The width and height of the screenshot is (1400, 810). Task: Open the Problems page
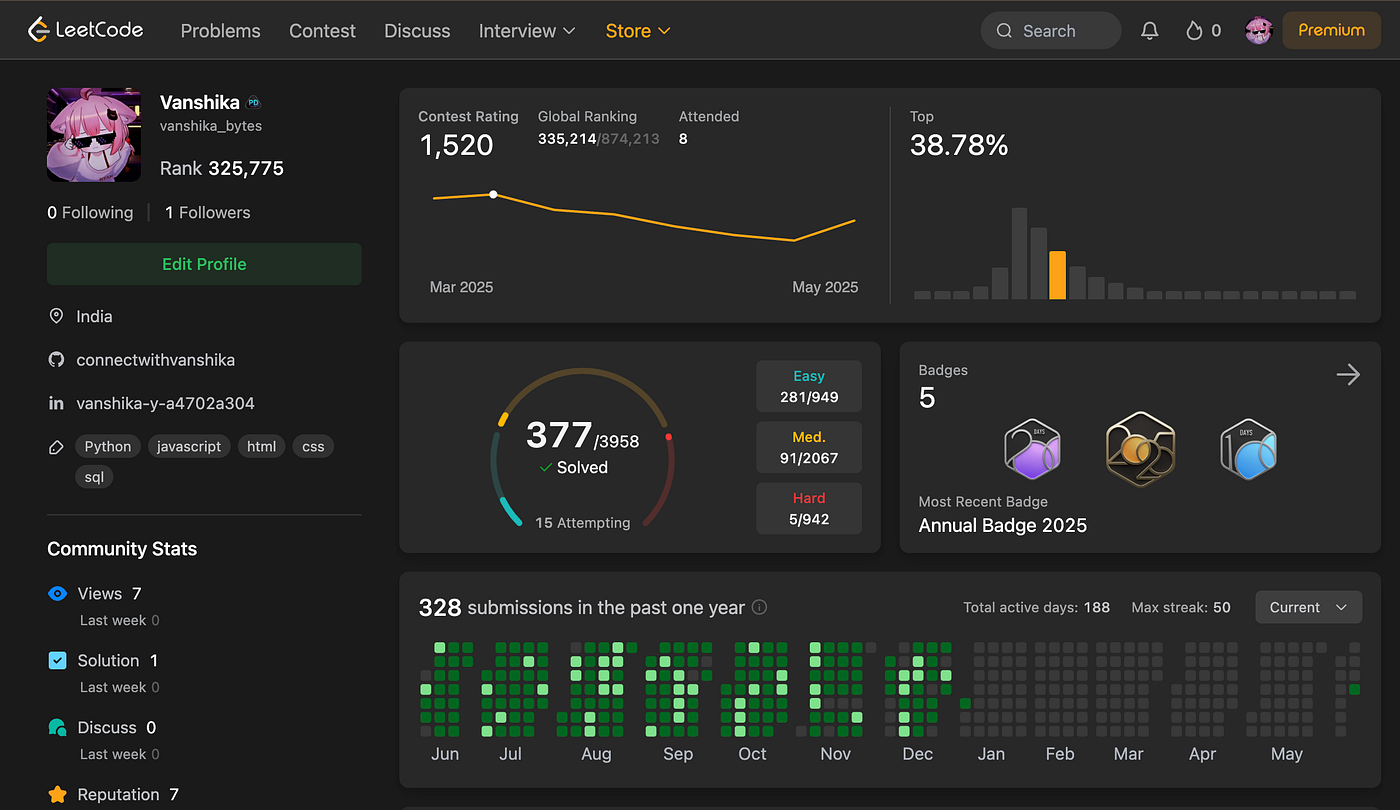[x=220, y=31]
